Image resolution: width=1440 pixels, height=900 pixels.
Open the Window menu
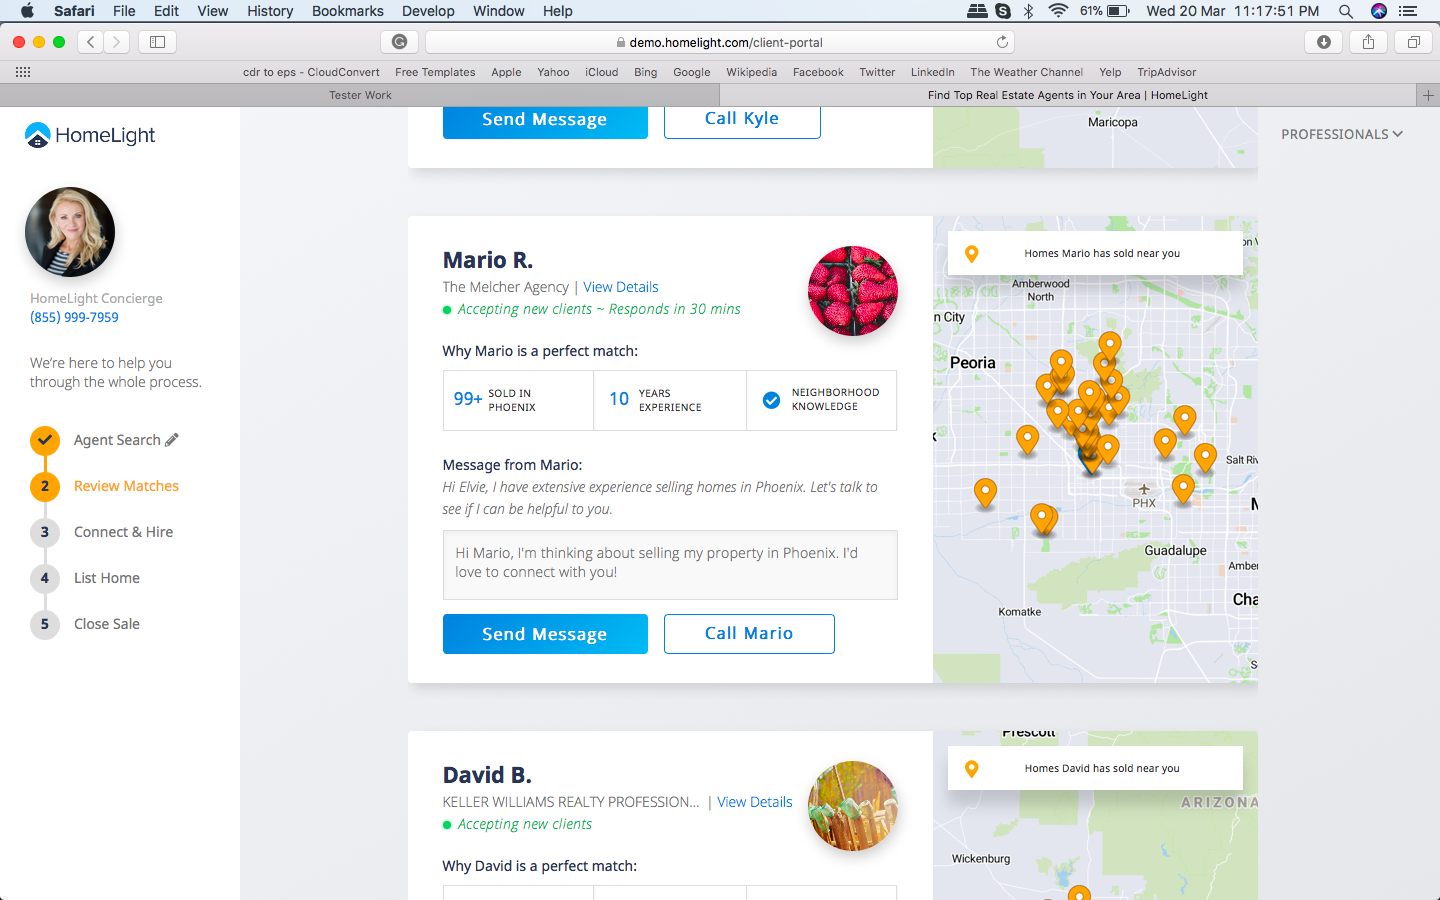(x=498, y=11)
